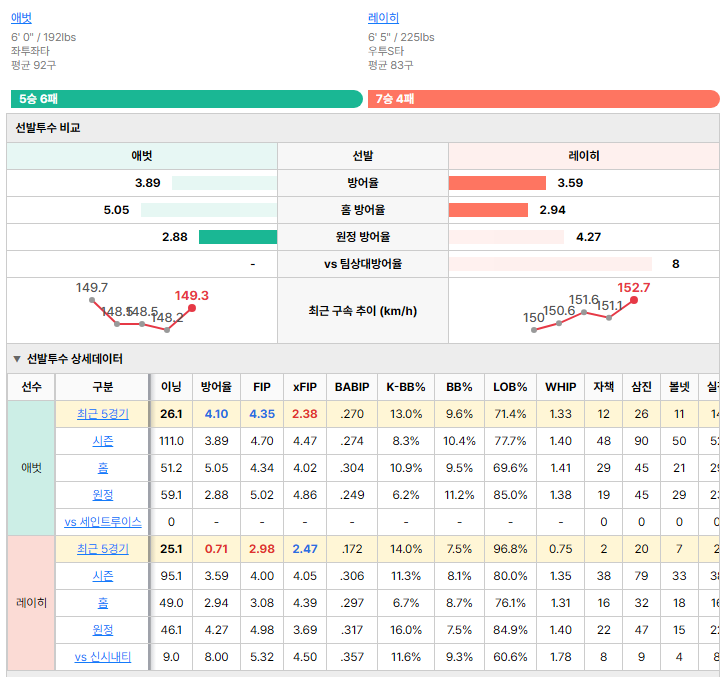726x677 pixels.
Task: Click the red 7승 4패 record bar
Action: [544, 99]
